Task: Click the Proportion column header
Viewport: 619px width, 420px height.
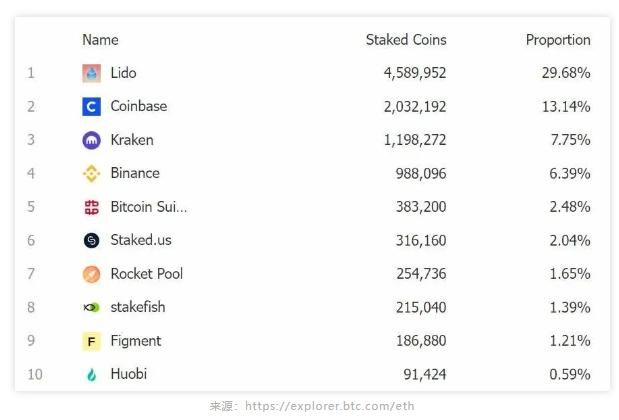Action: click(x=558, y=40)
